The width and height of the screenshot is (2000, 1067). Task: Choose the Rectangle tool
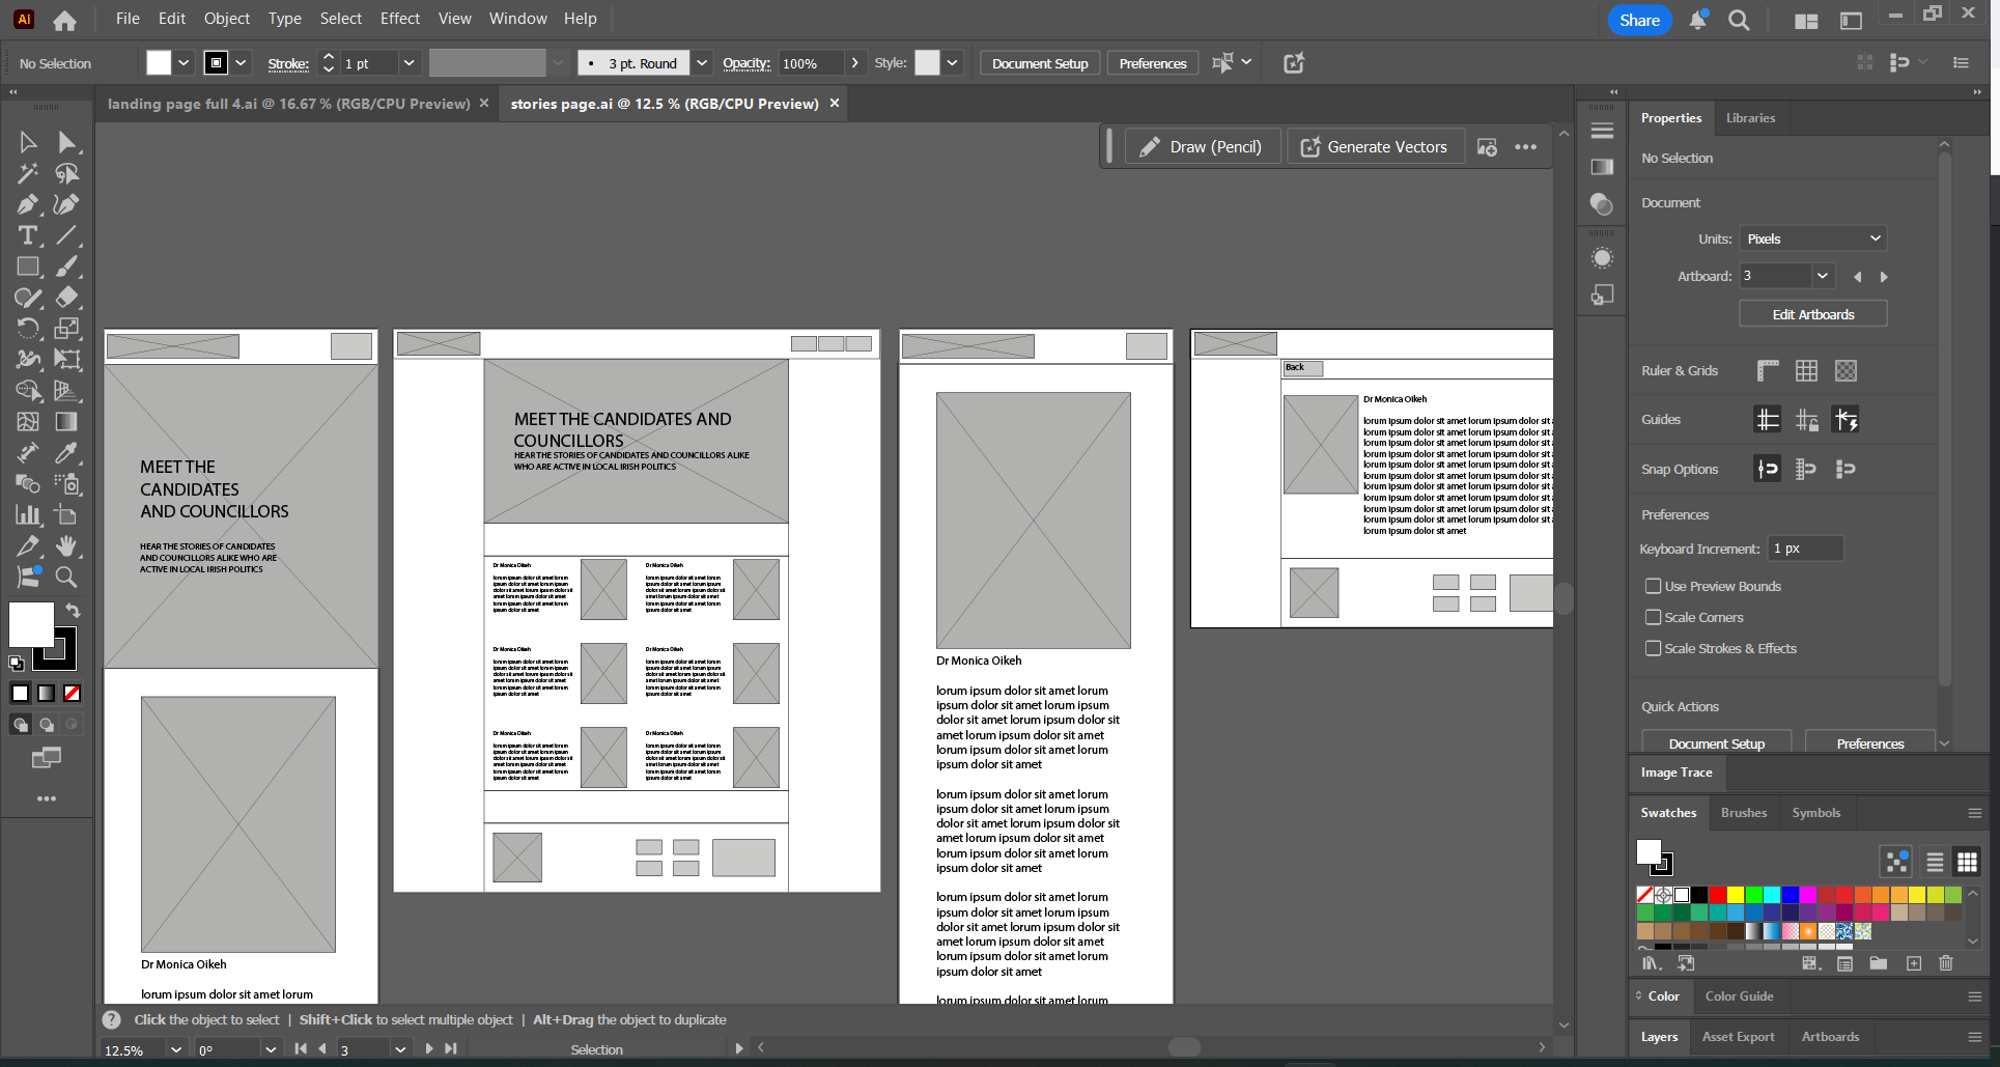pyautogui.click(x=27, y=266)
